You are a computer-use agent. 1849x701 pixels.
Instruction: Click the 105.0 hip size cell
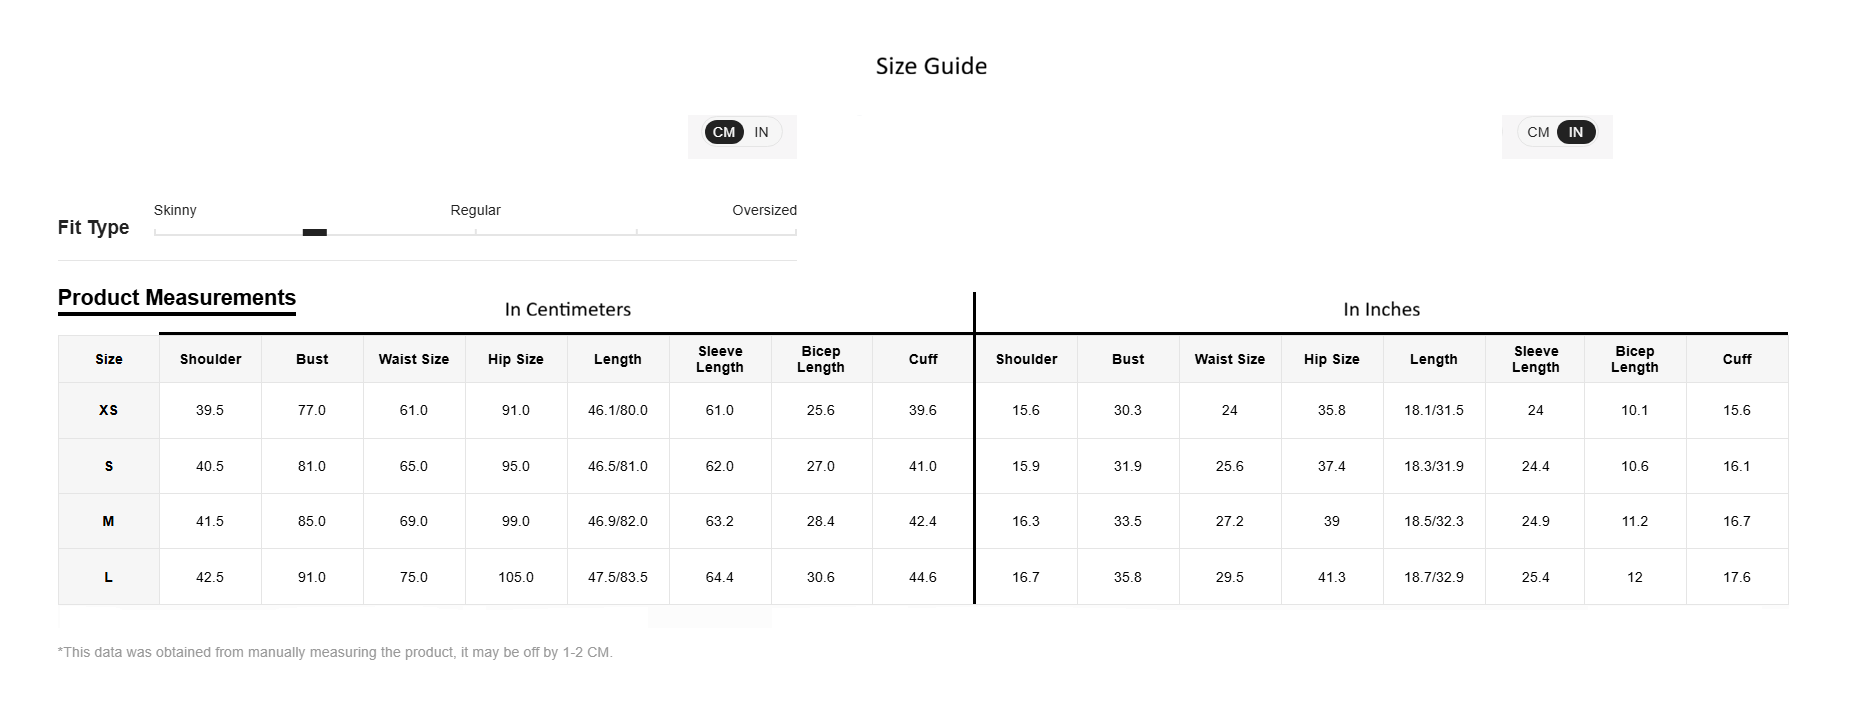coord(516,577)
